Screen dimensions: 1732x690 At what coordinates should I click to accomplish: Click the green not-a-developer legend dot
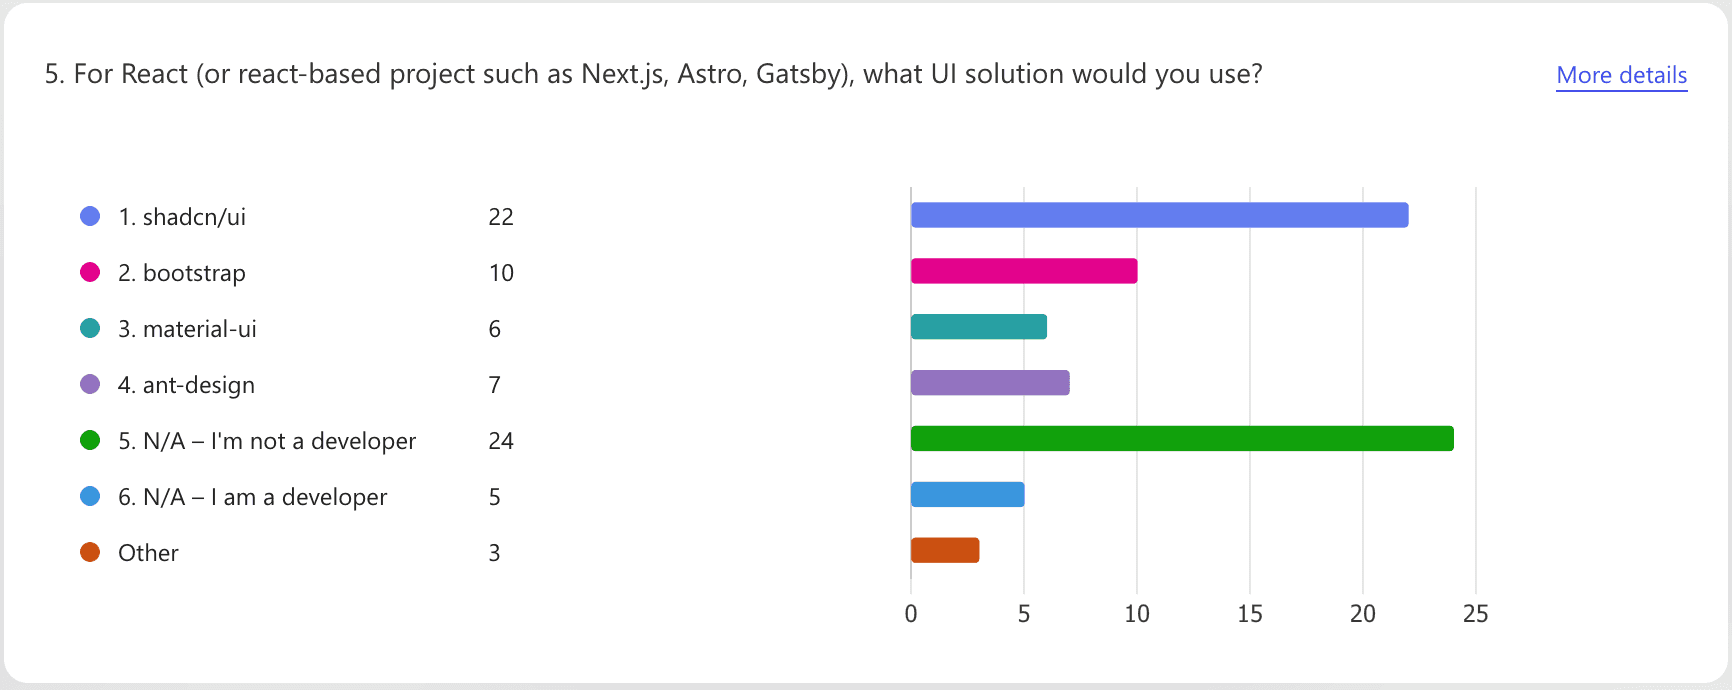[90, 440]
